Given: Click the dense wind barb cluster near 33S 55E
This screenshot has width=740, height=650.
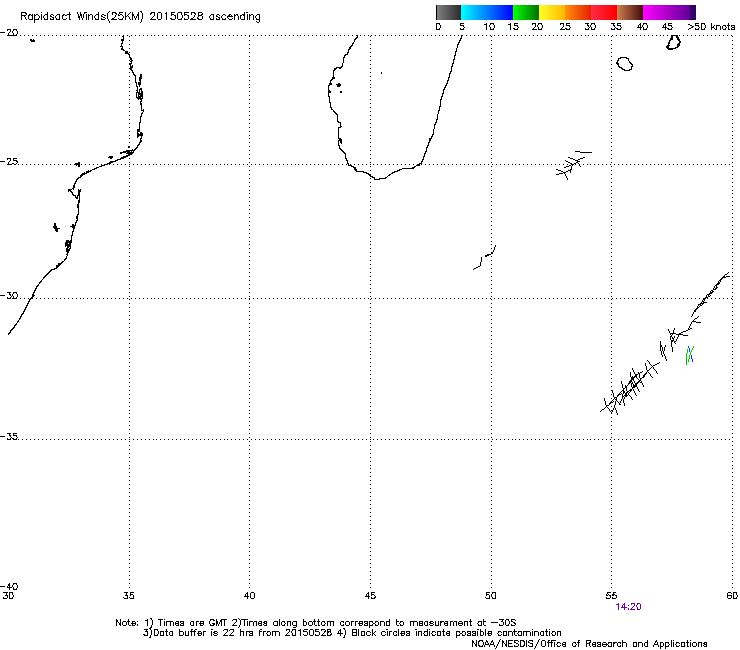Looking at the screenshot, I should tap(630, 387).
